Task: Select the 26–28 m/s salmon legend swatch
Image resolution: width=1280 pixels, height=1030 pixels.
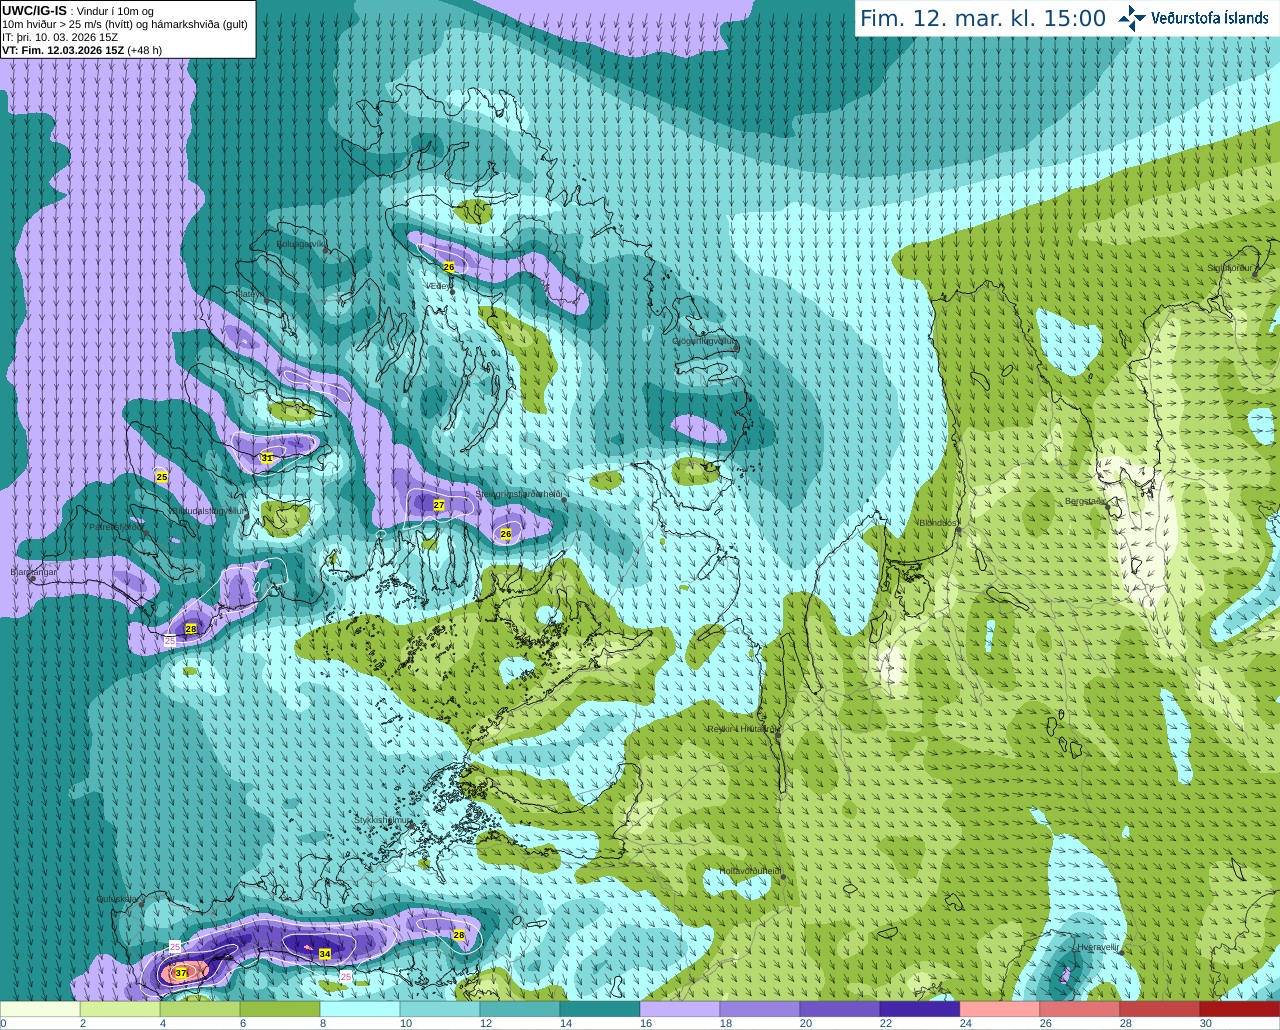Action: click(1080, 1009)
